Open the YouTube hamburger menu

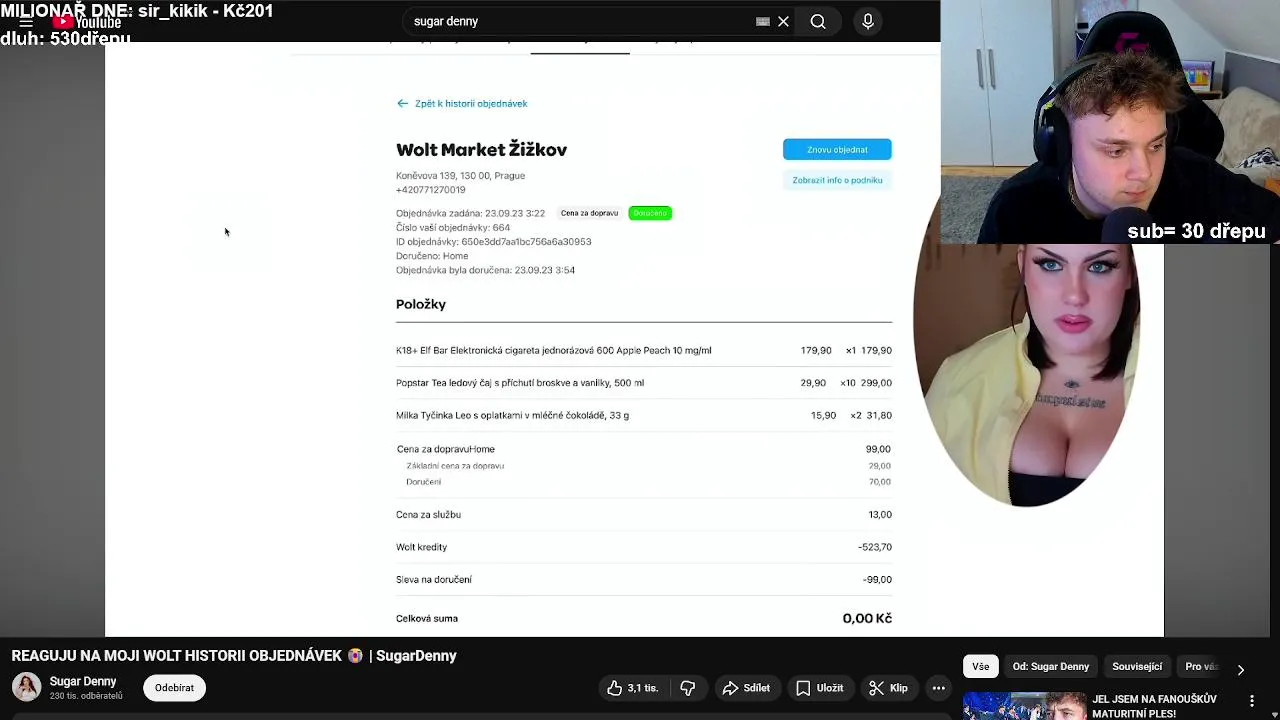pyautogui.click(x=26, y=22)
